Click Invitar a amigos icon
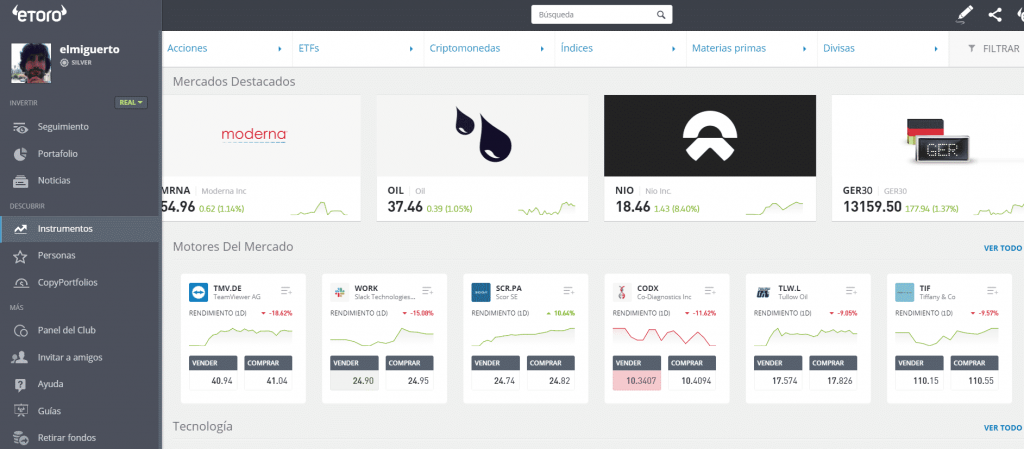Viewport: 1024px width, 449px height. point(20,358)
